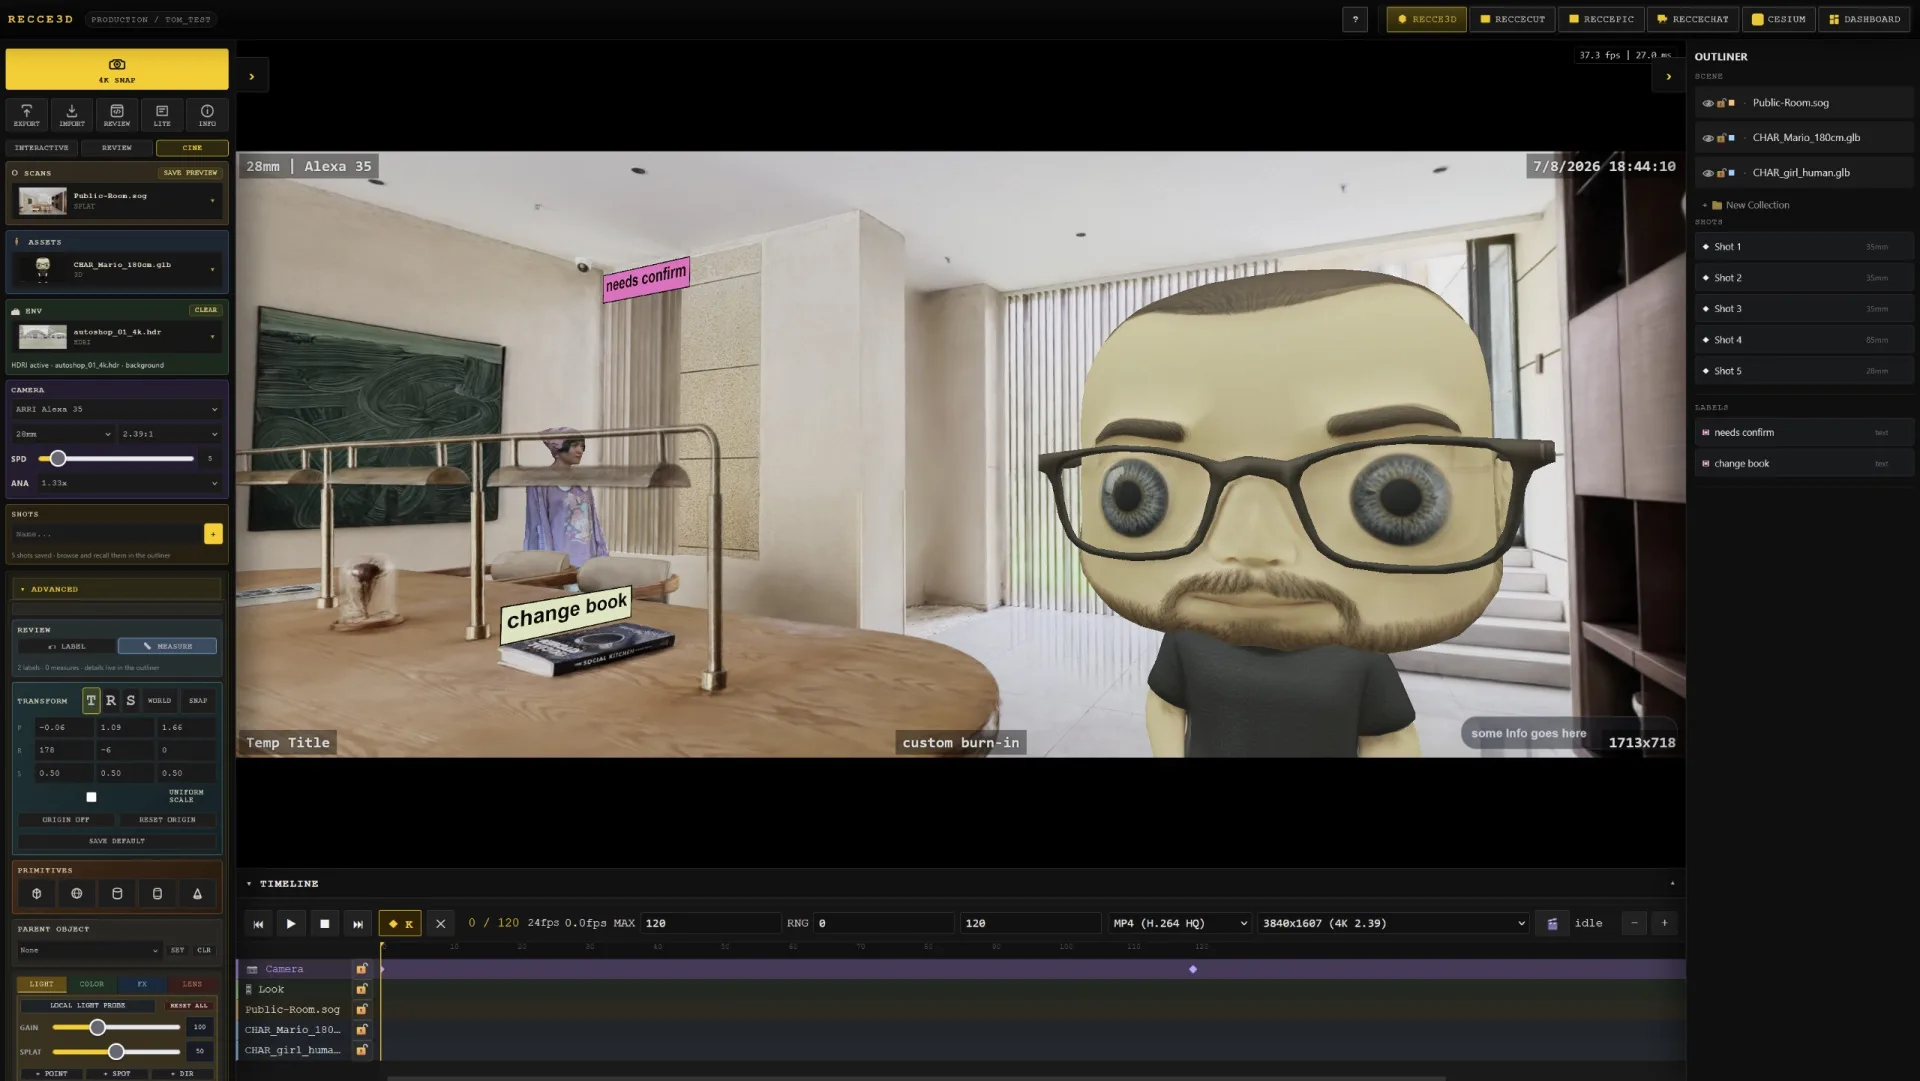The width and height of the screenshot is (1920, 1081).
Task: Toggle lock on the Look track
Action: coord(362,989)
